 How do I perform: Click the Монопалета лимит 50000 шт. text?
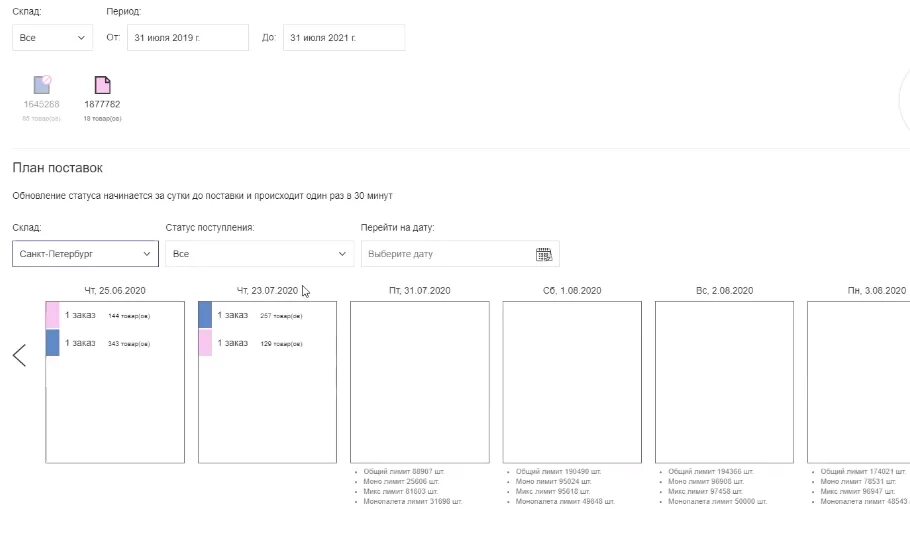point(717,501)
